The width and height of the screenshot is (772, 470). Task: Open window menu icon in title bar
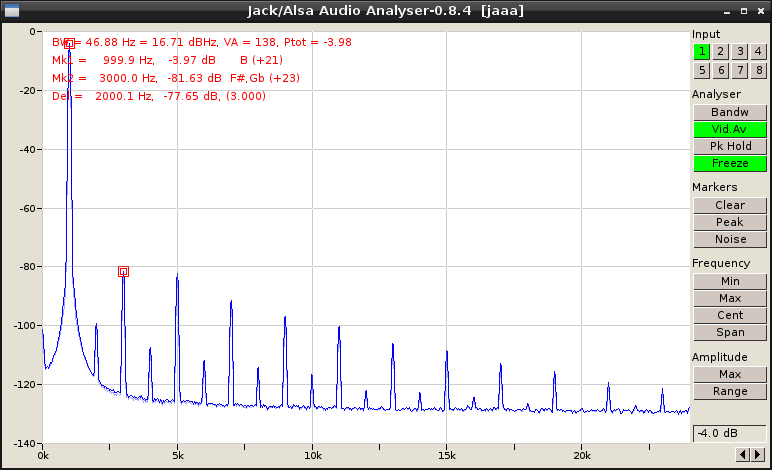pyautogui.click(x=12, y=10)
